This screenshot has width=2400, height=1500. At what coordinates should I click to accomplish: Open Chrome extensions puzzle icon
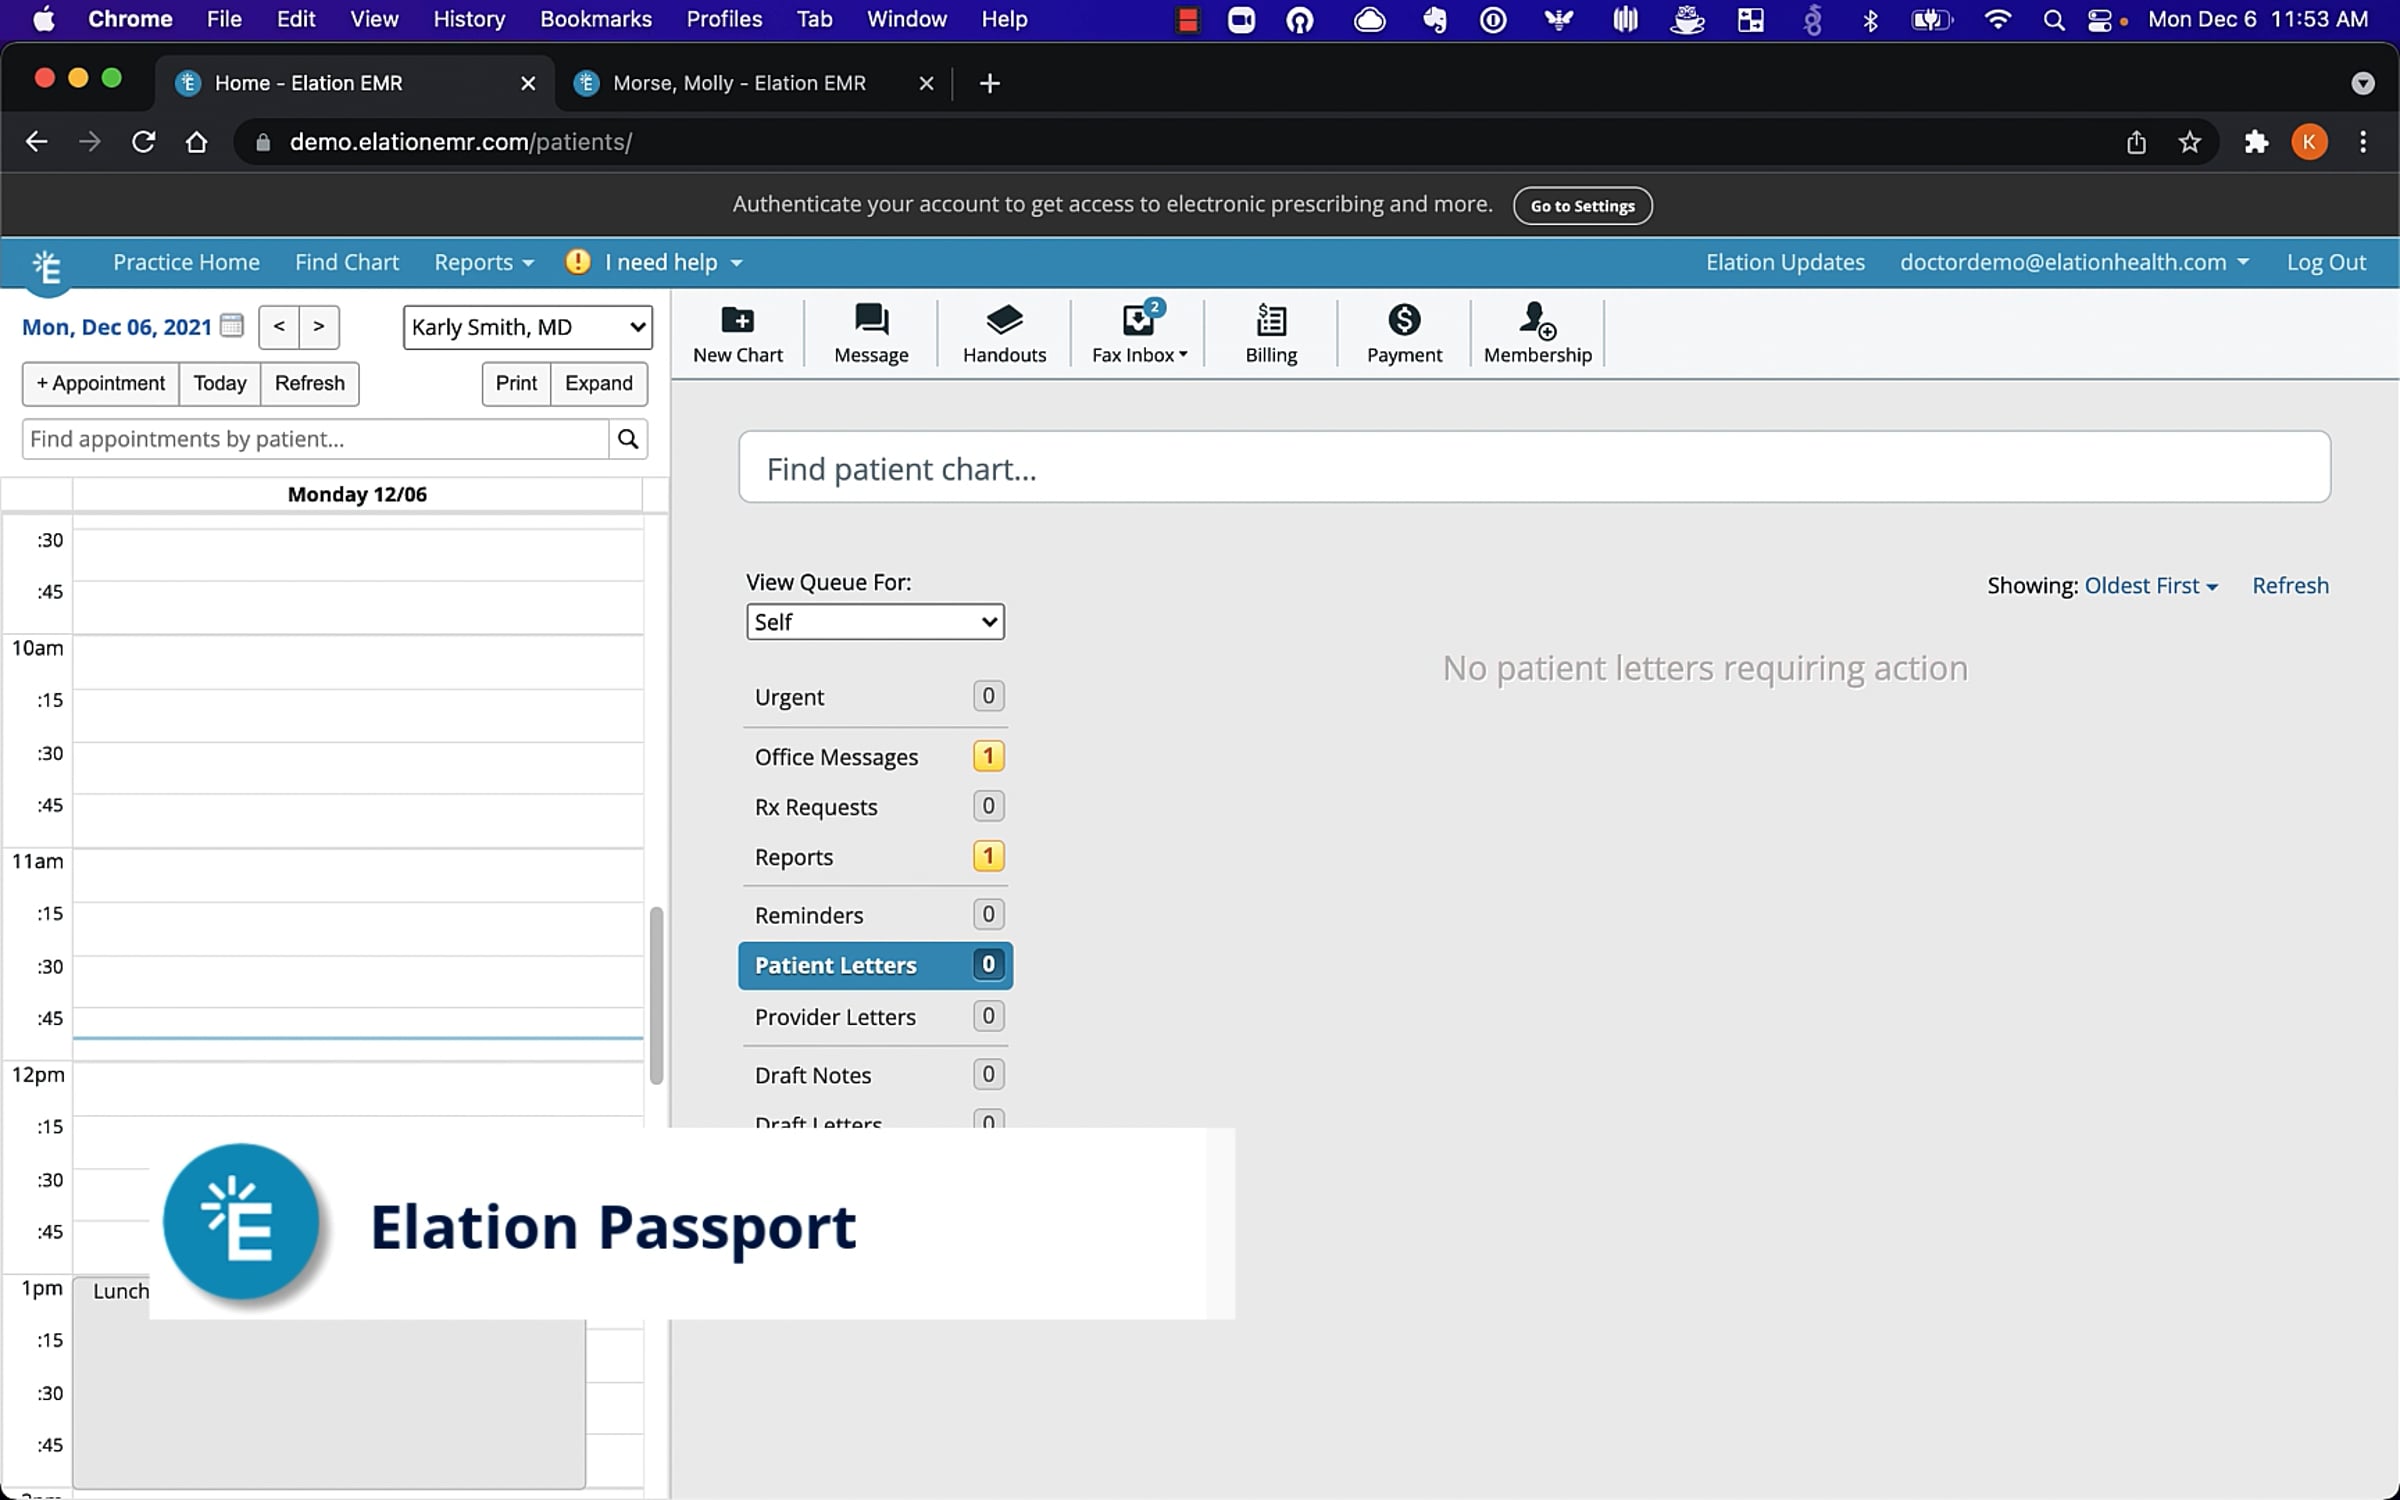click(x=2256, y=142)
